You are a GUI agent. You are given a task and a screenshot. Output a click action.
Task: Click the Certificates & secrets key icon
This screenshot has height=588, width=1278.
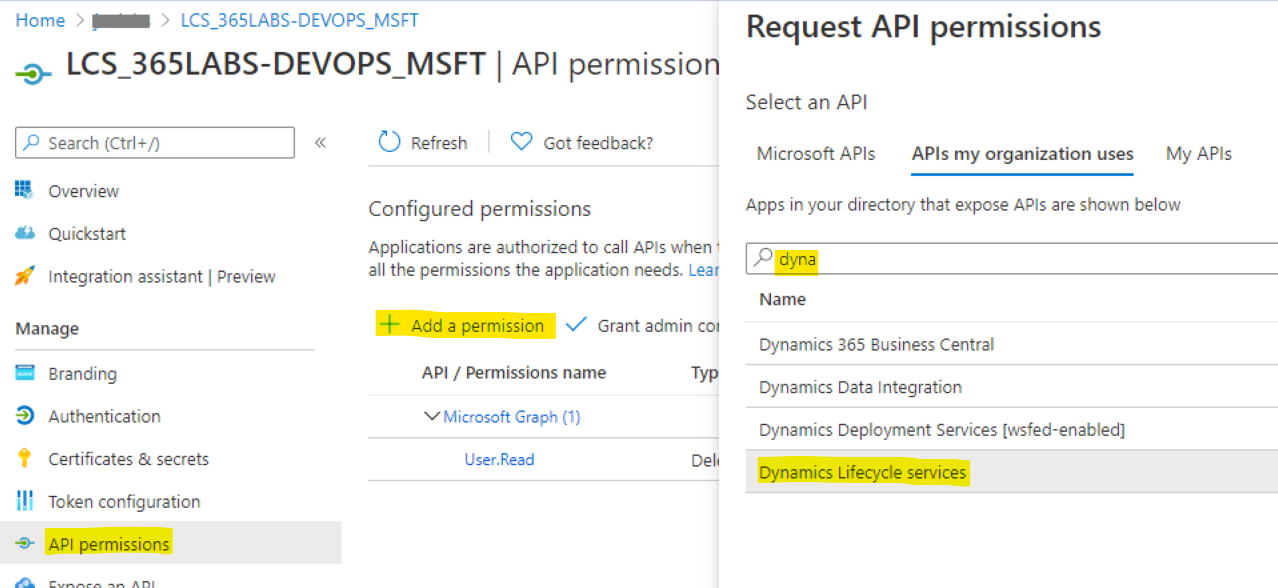pos(25,458)
